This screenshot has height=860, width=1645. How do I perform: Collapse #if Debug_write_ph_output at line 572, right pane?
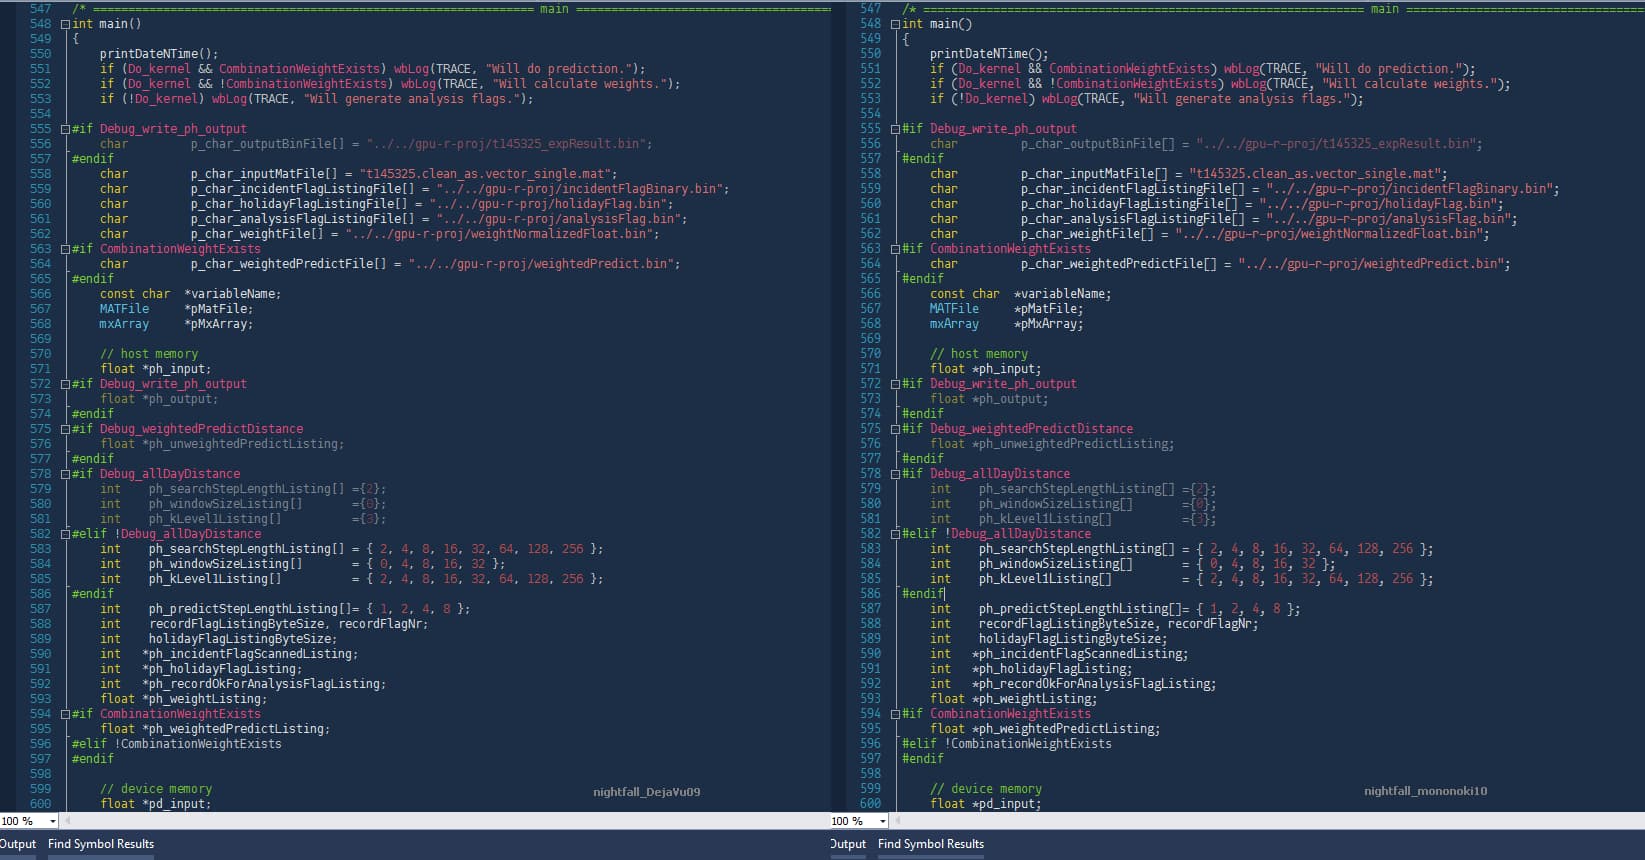click(896, 384)
